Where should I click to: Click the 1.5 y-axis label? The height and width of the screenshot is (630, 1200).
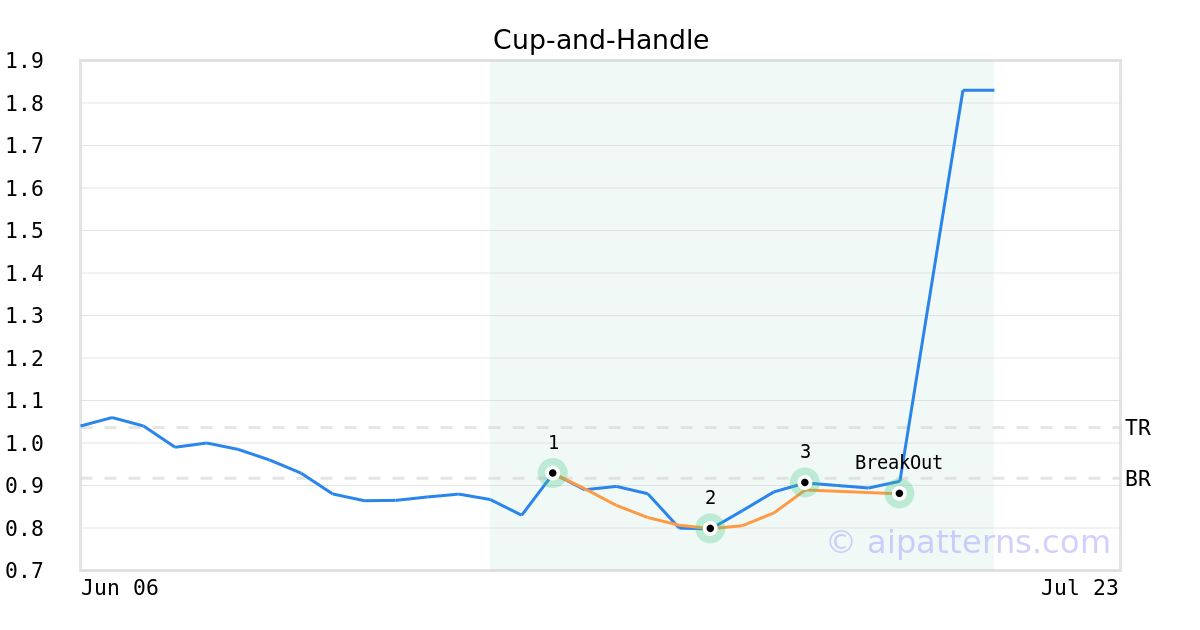pos(24,231)
